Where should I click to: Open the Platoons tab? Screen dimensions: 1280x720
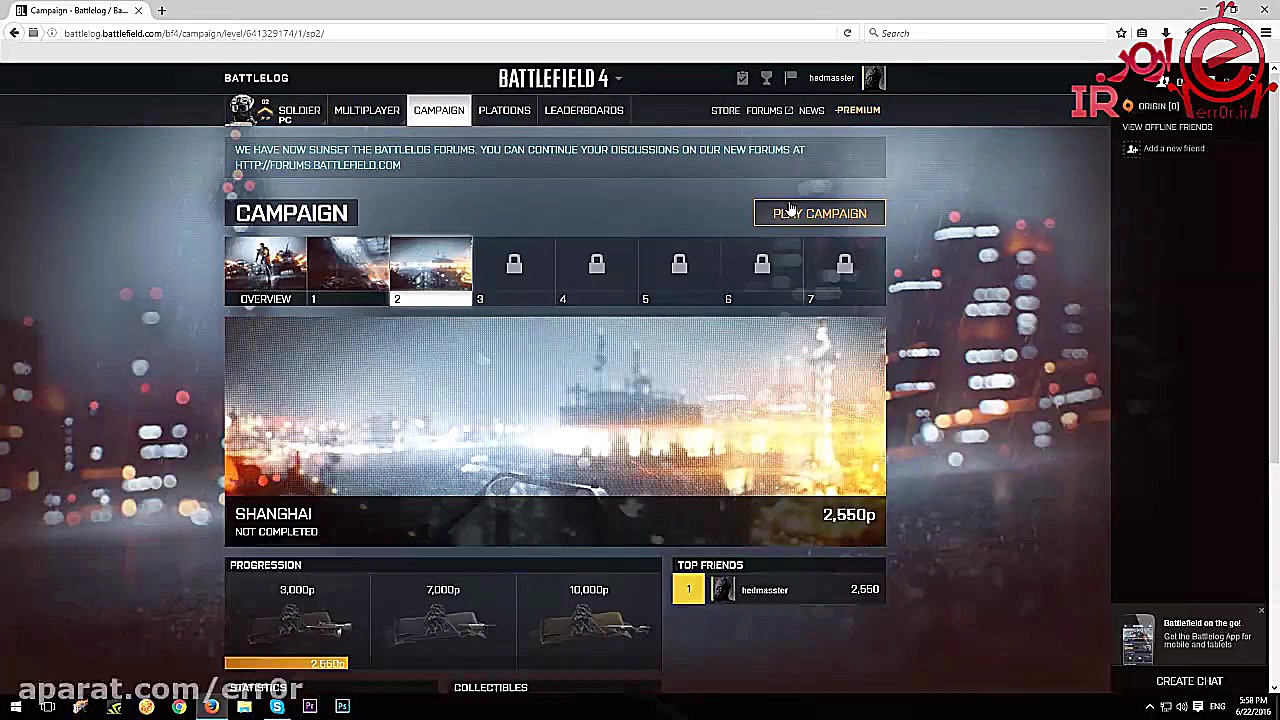click(504, 110)
